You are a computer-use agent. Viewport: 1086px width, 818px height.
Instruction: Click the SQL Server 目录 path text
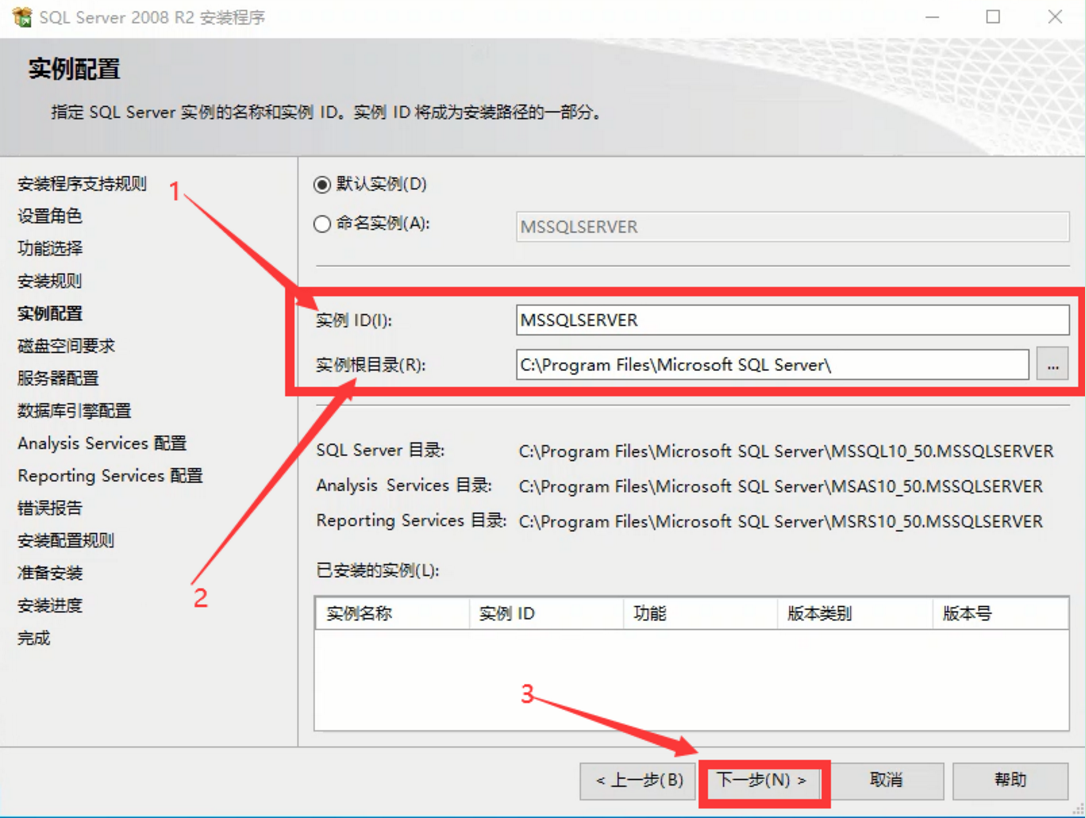(x=786, y=452)
